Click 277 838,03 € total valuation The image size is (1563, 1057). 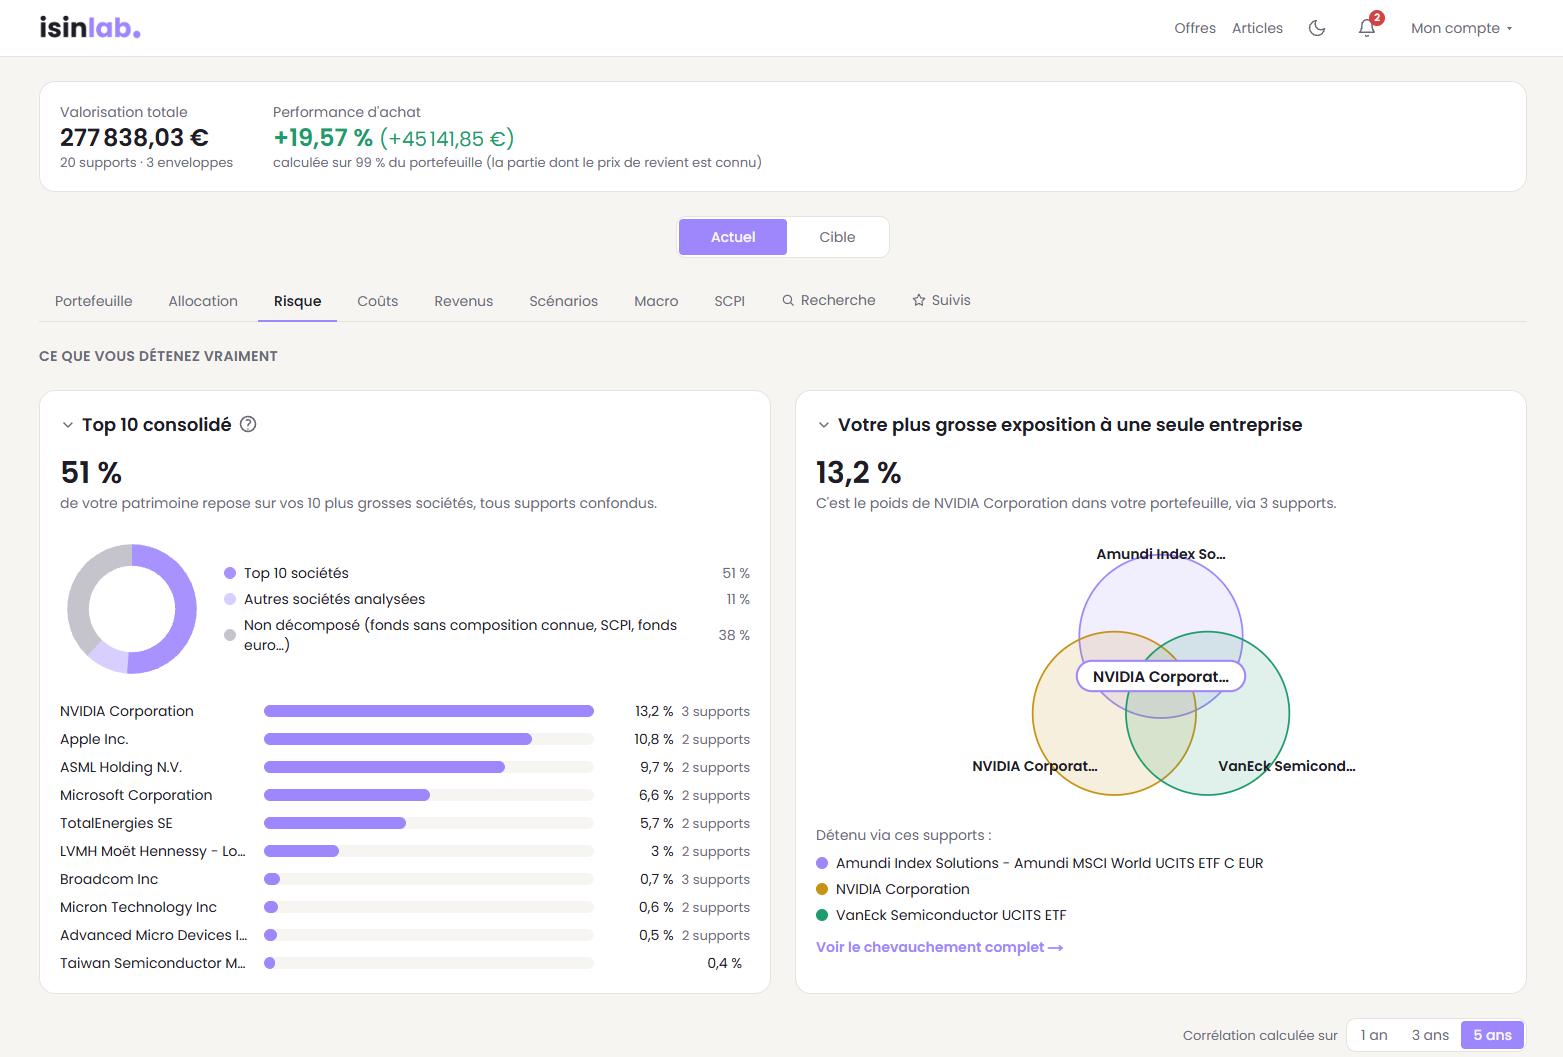click(x=134, y=137)
